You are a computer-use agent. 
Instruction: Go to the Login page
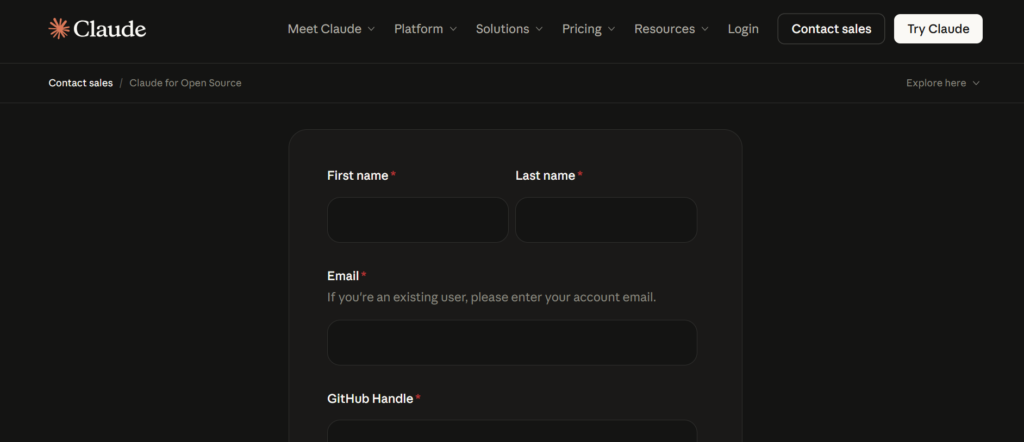click(x=743, y=29)
